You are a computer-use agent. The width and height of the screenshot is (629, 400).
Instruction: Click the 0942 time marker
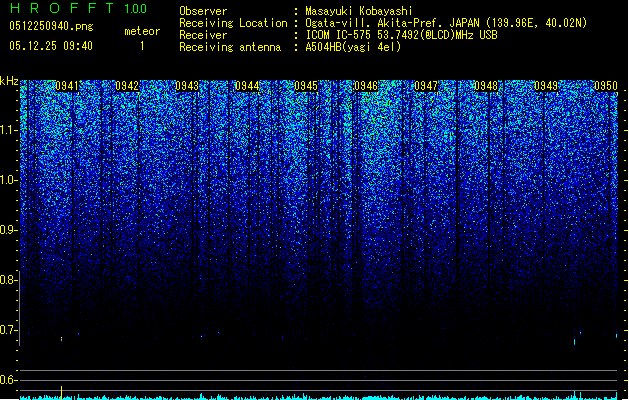click(x=127, y=86)
